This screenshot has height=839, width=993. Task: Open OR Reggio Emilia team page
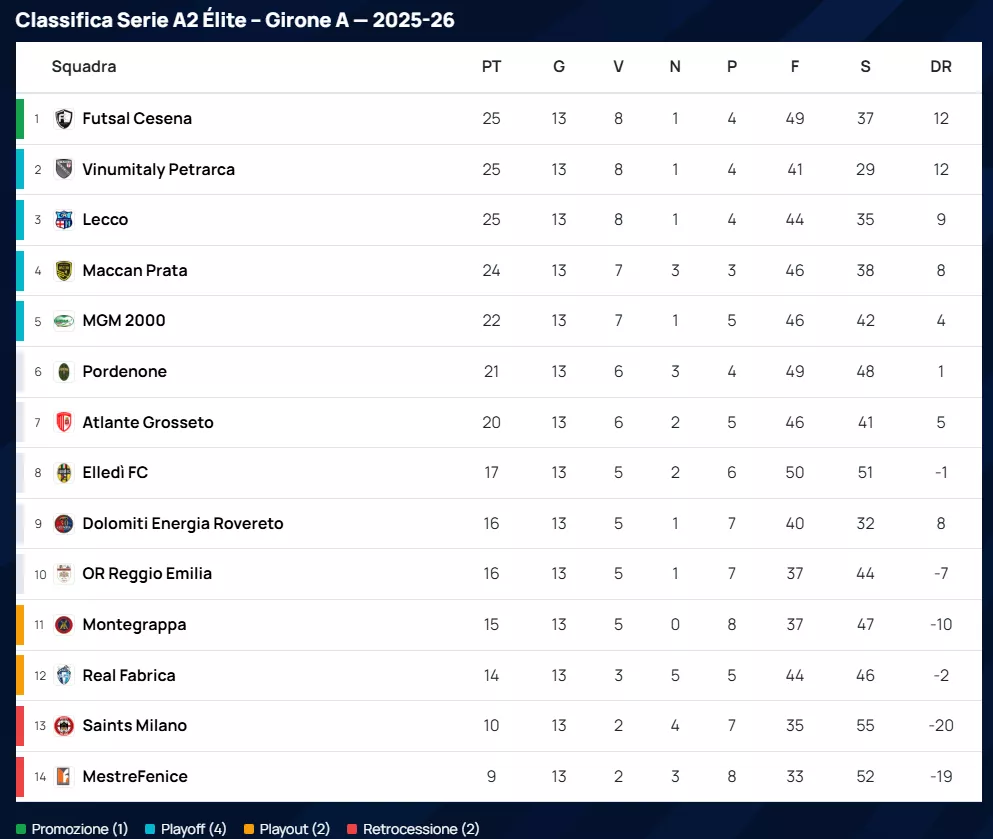(147, 574)
